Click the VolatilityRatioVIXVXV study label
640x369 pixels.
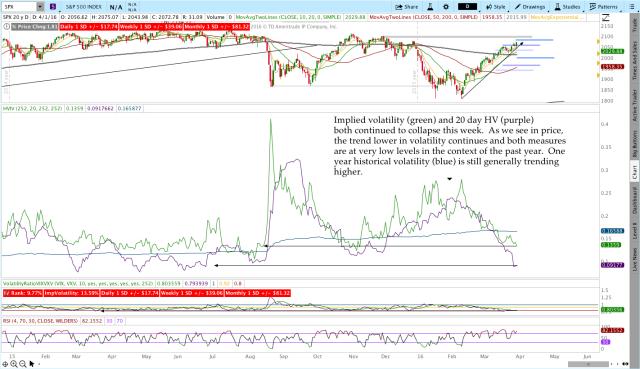pyautogui.click(x=78, y=283)
